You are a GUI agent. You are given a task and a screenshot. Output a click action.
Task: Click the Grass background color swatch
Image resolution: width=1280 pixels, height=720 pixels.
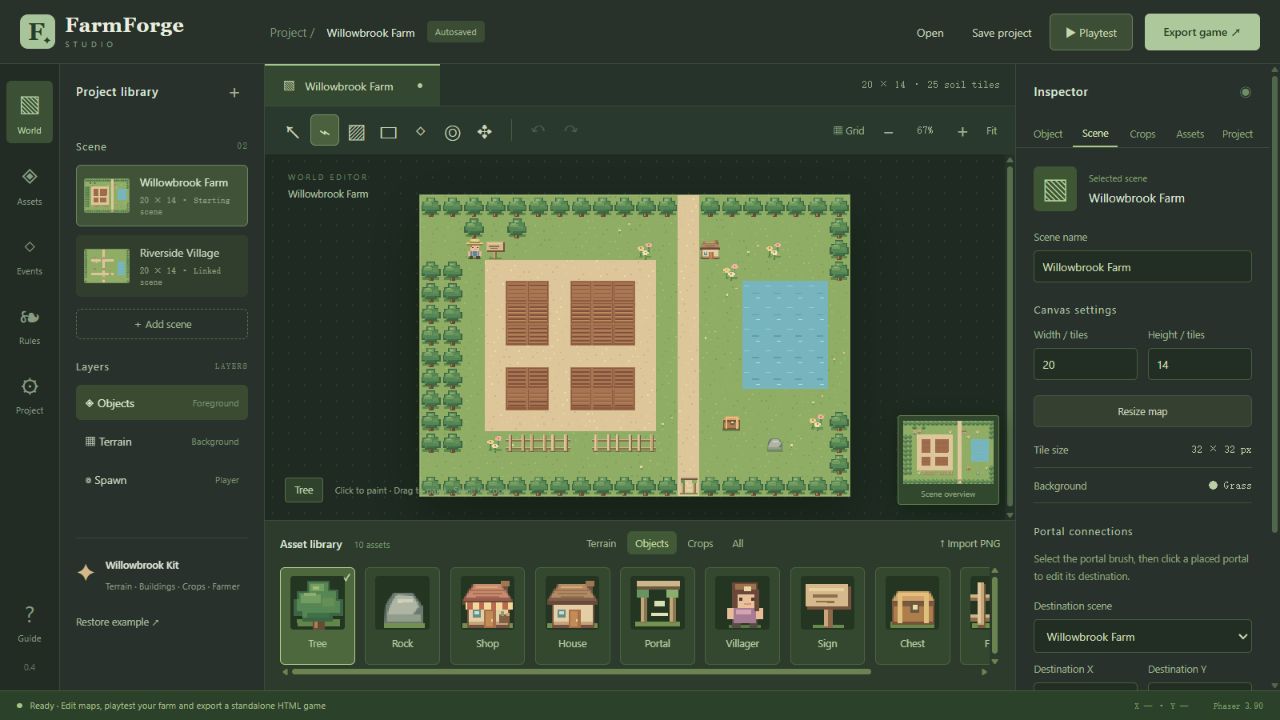click(1213, 486)
